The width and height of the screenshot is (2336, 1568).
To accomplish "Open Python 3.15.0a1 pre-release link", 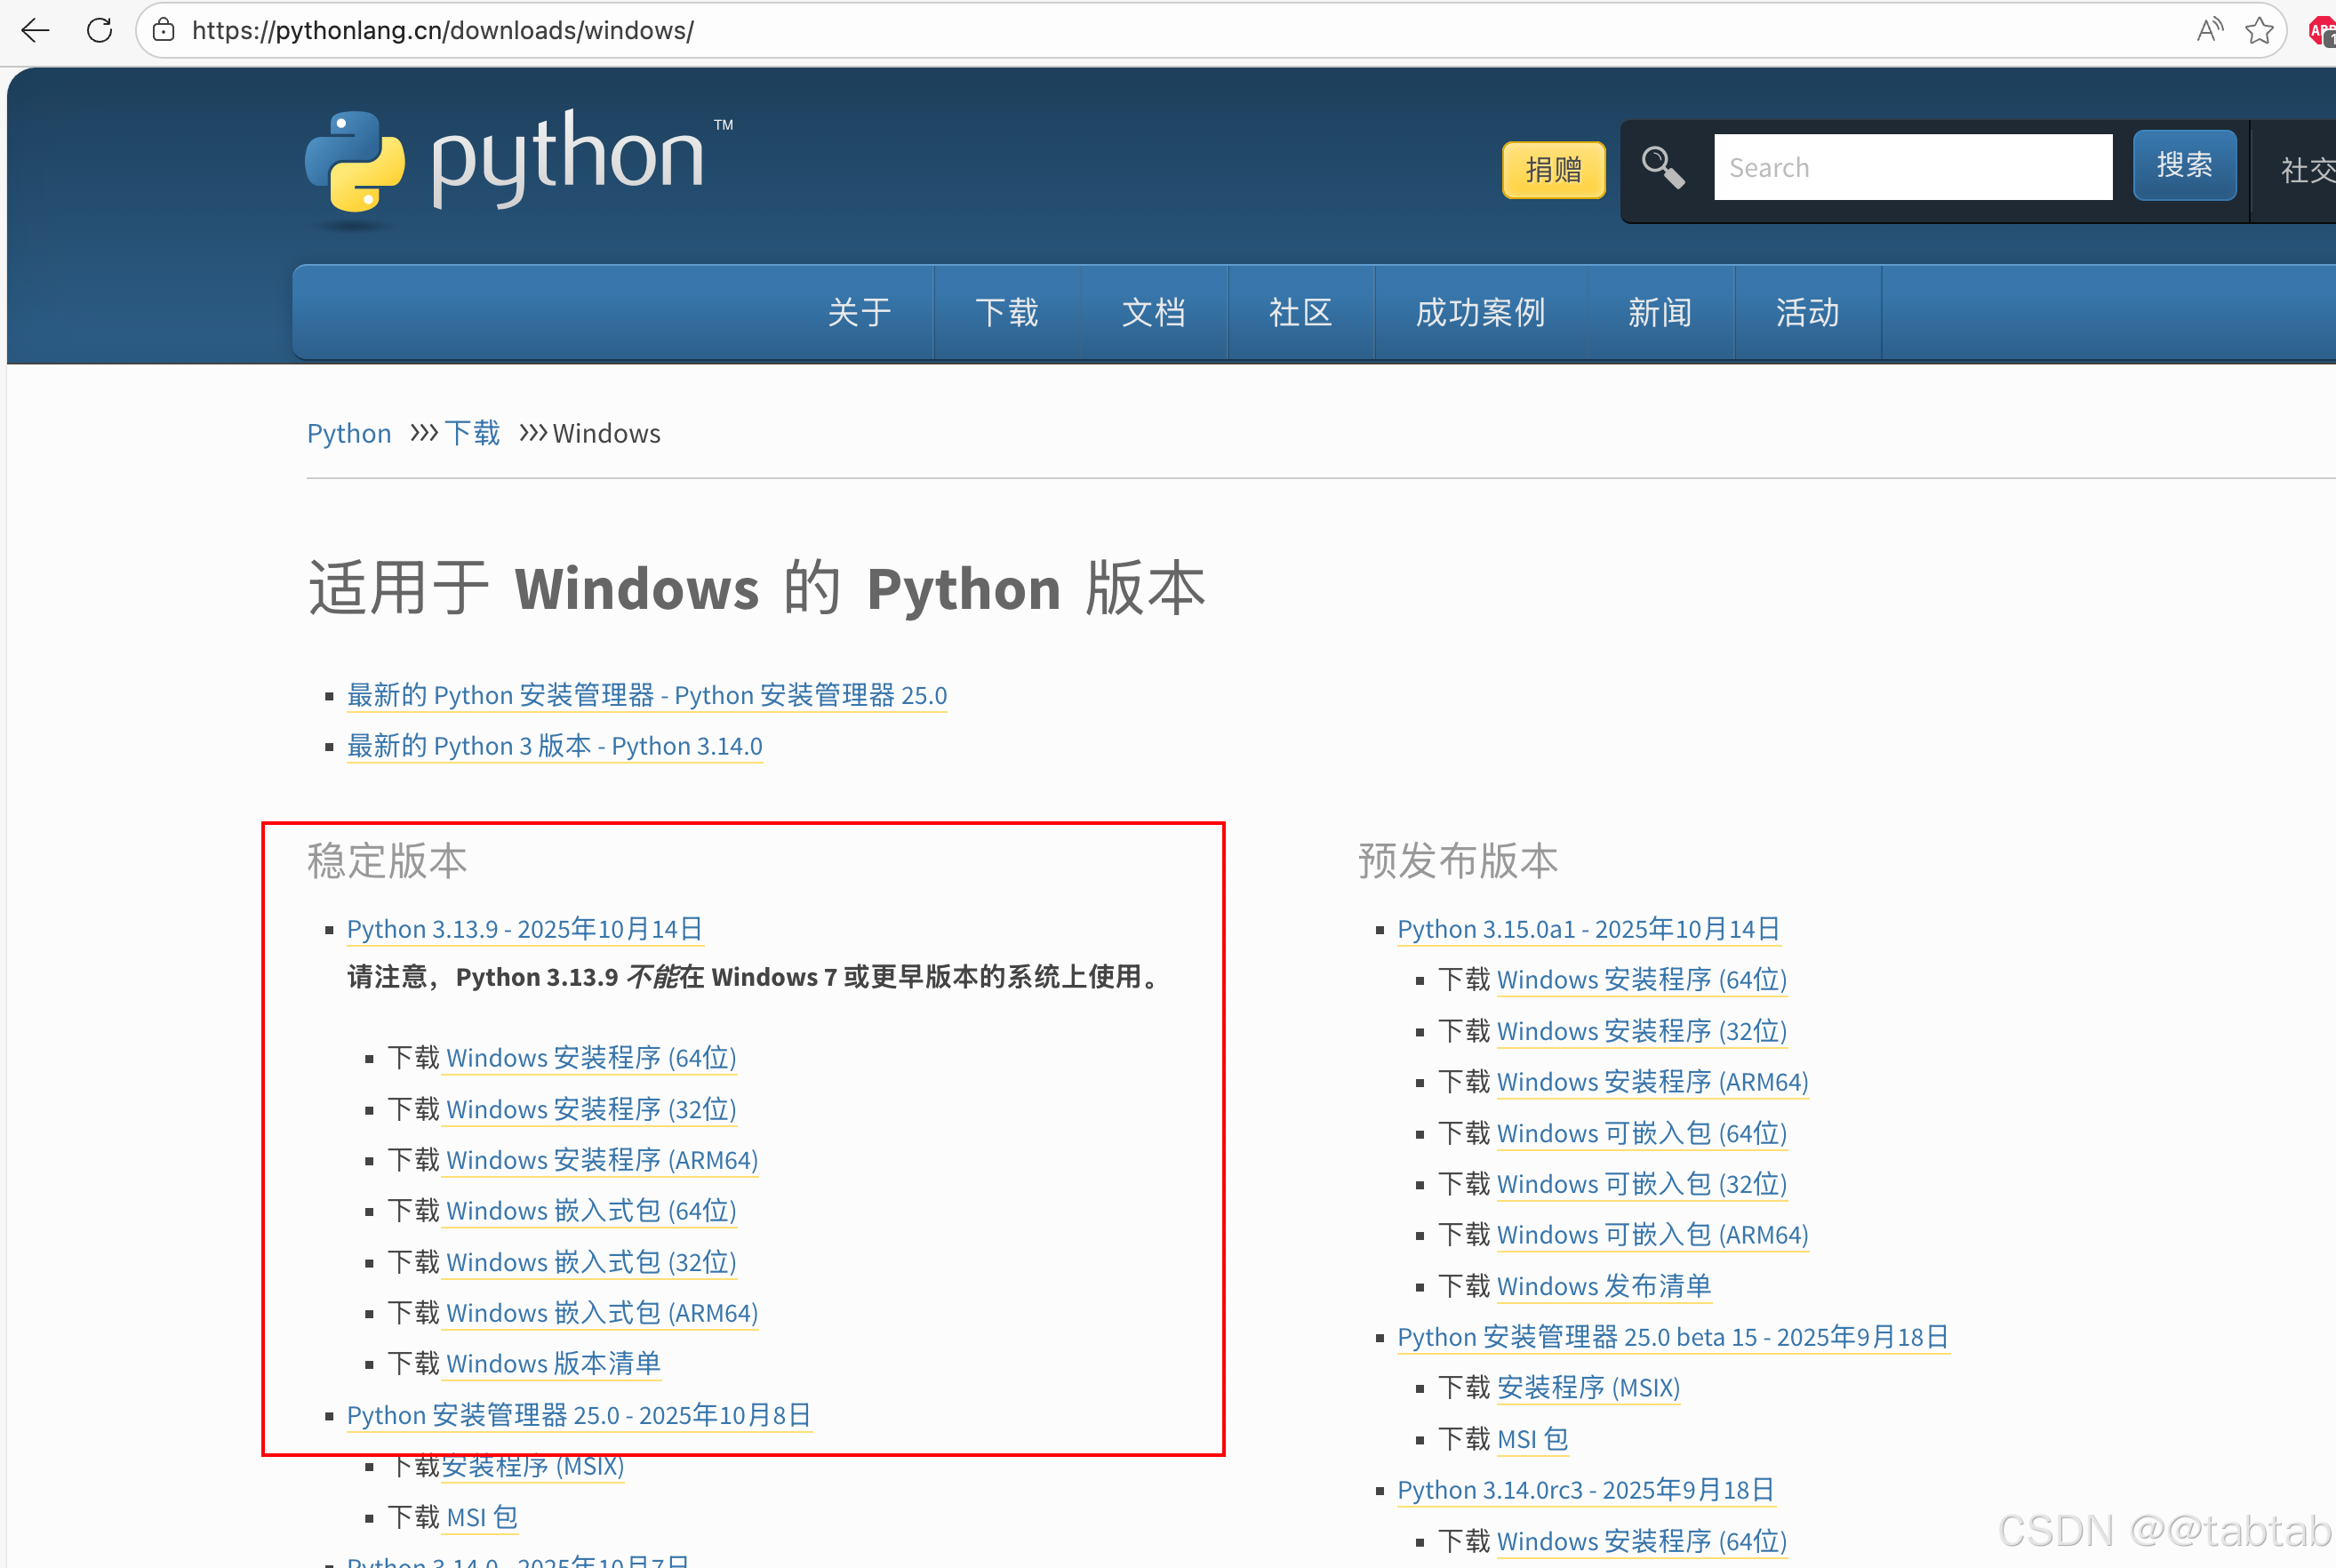I will [1587, 929].
